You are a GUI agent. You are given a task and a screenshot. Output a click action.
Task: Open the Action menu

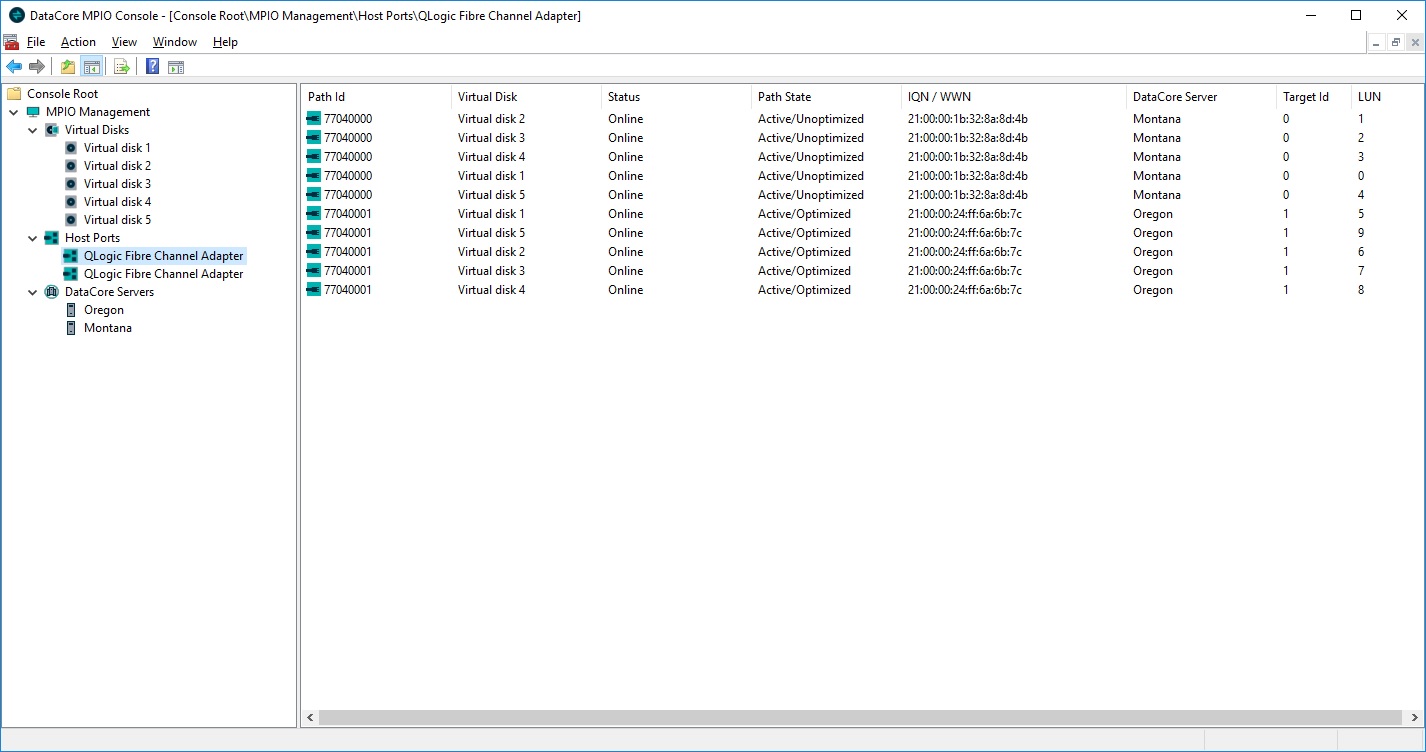click(78, 42)
